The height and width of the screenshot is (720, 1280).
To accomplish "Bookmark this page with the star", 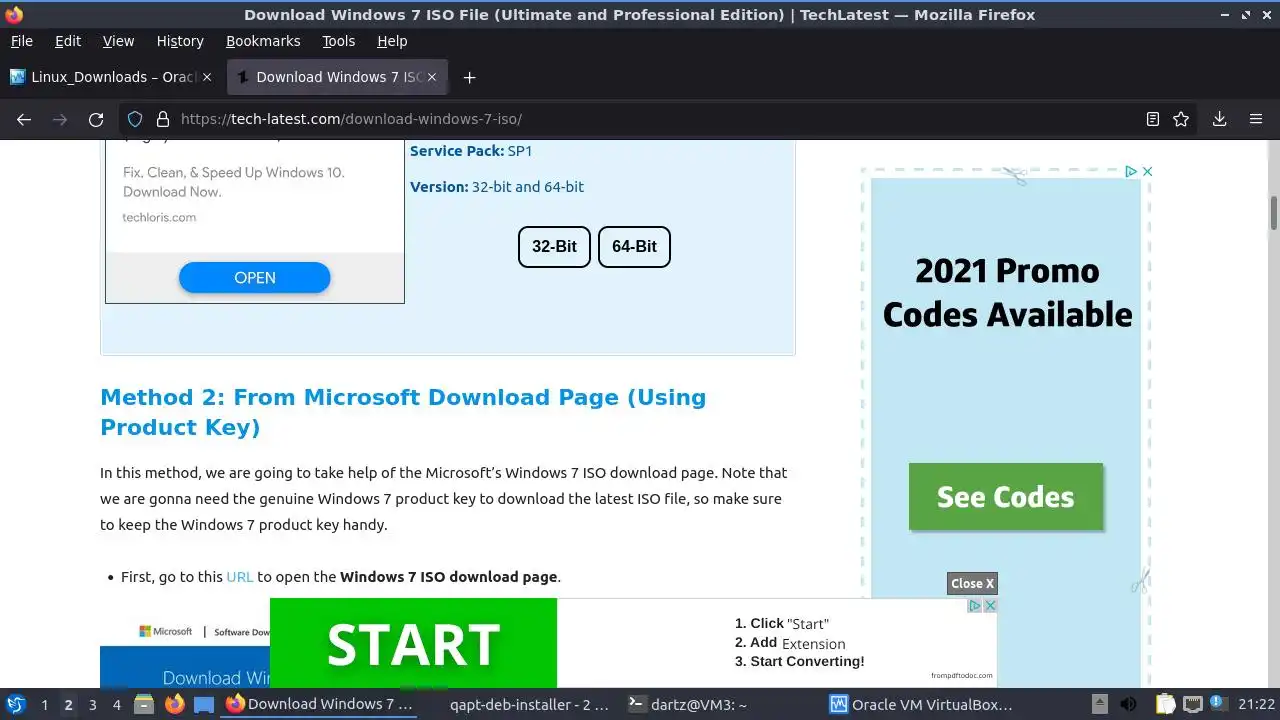I will pos(1181,119).
